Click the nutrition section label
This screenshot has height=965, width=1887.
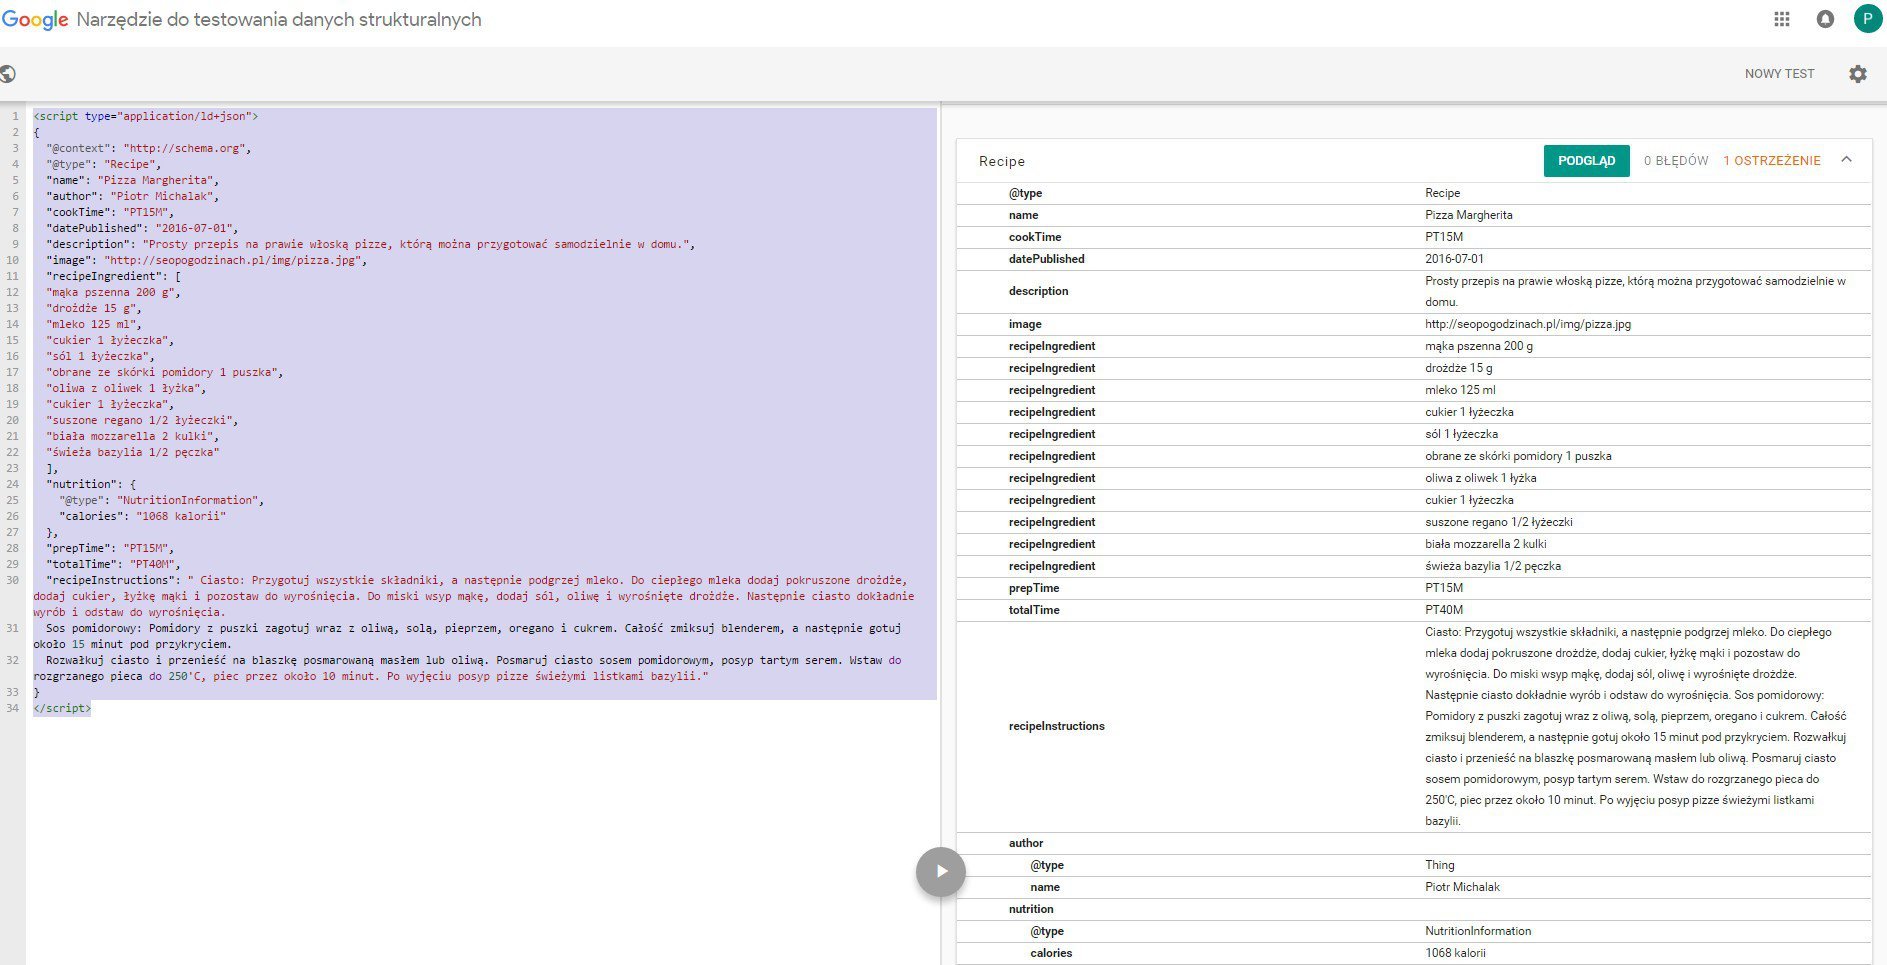tap(1030, 909)
